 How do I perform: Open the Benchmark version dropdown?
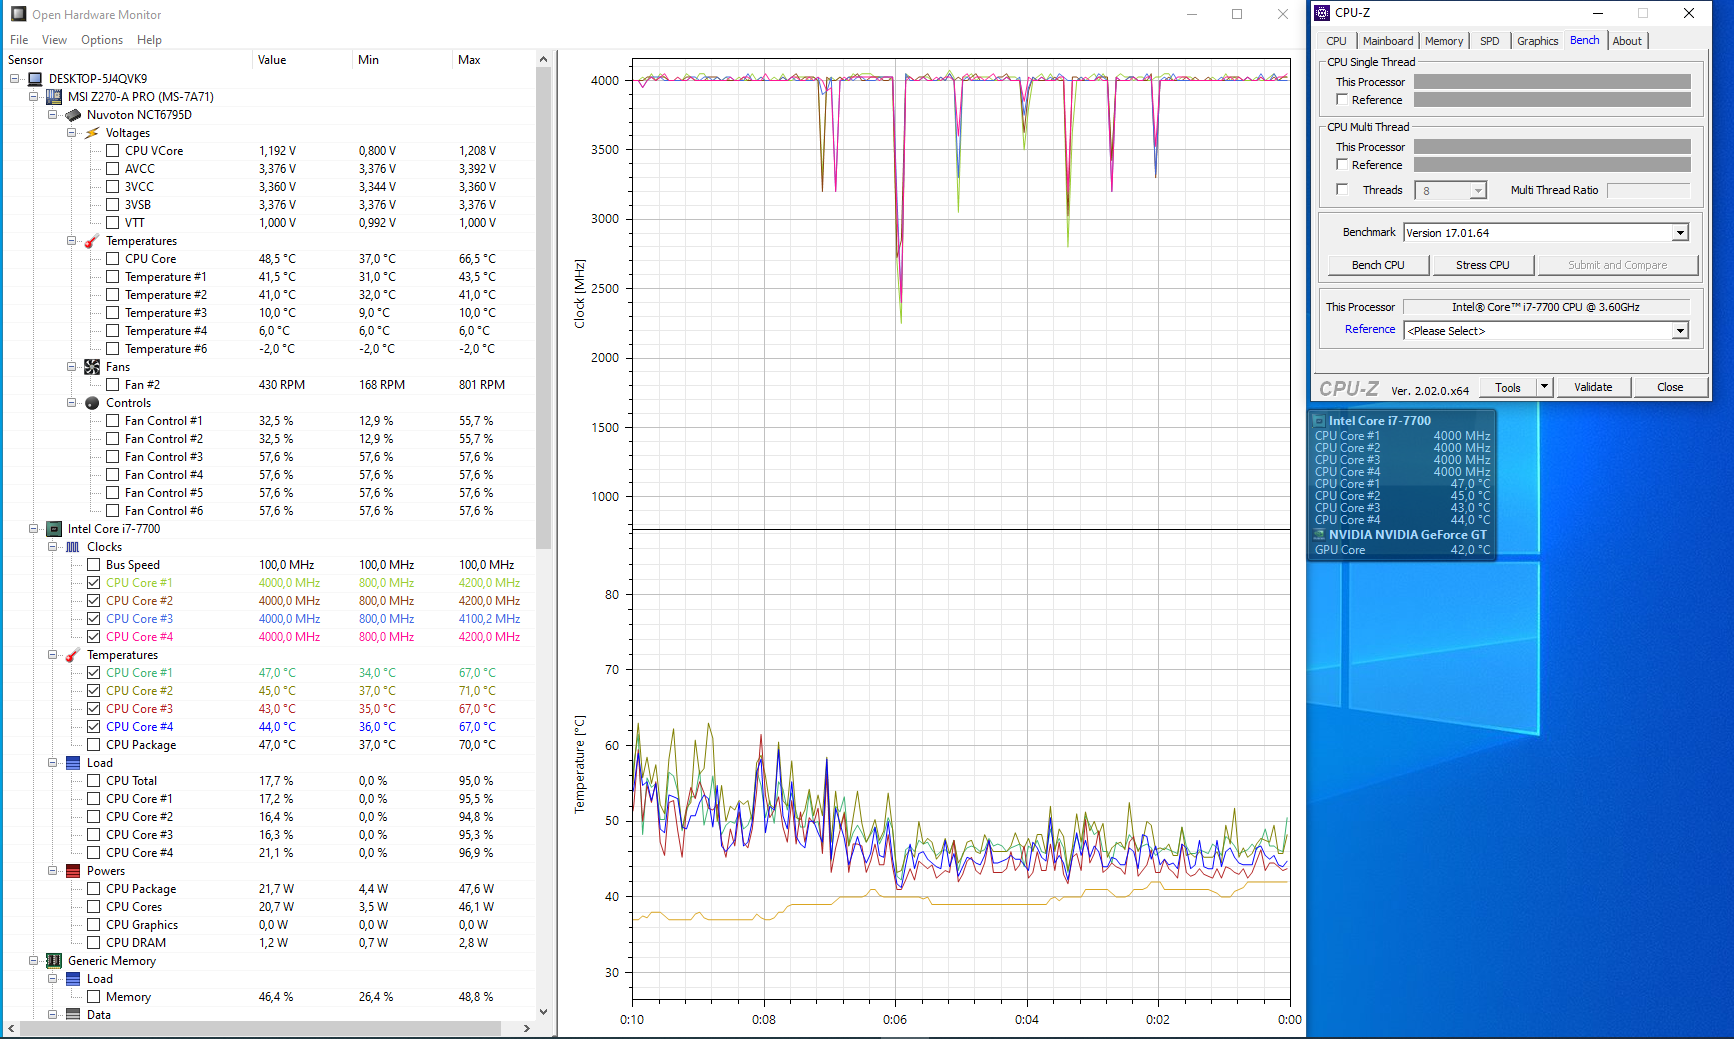coord(1680,233)
